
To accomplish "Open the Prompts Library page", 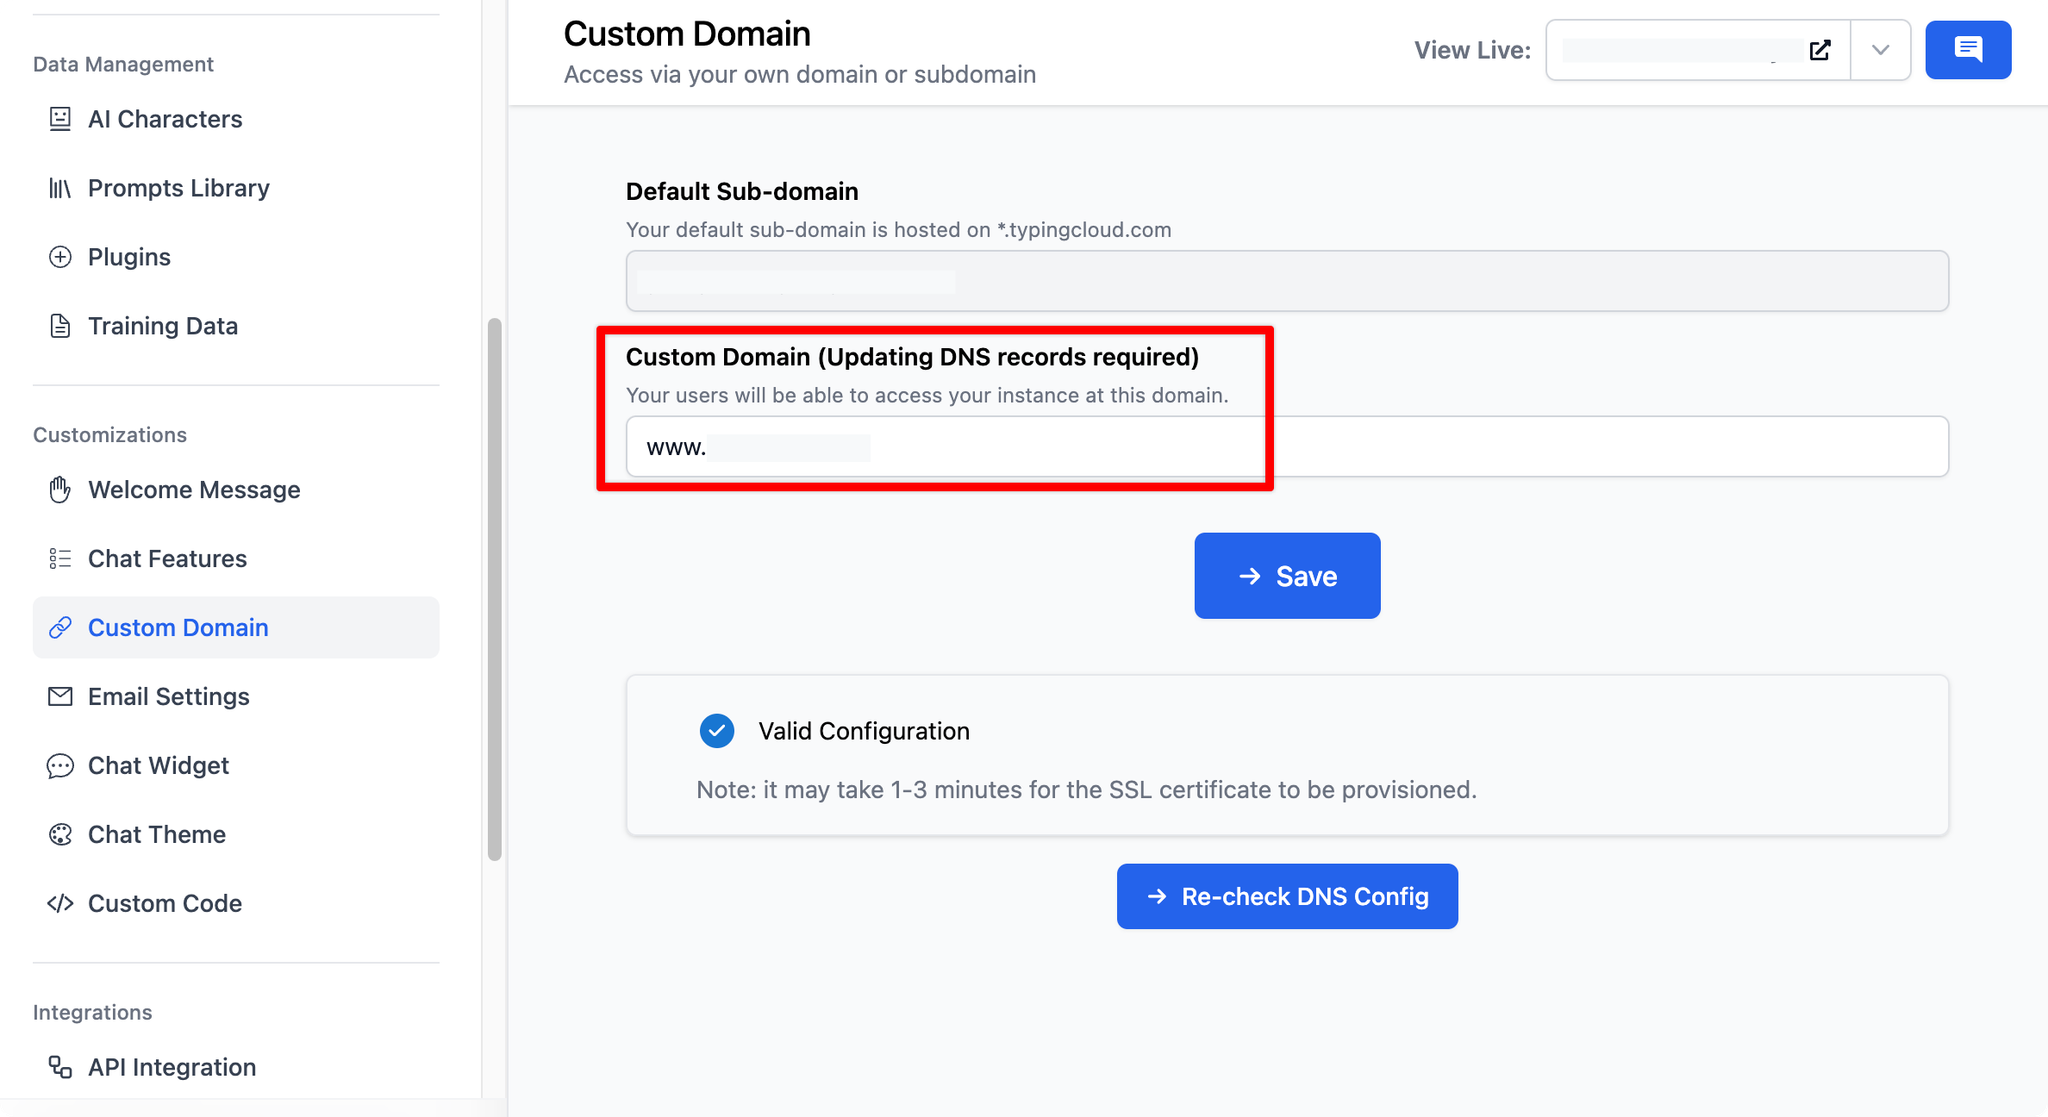I will [236, 188].
